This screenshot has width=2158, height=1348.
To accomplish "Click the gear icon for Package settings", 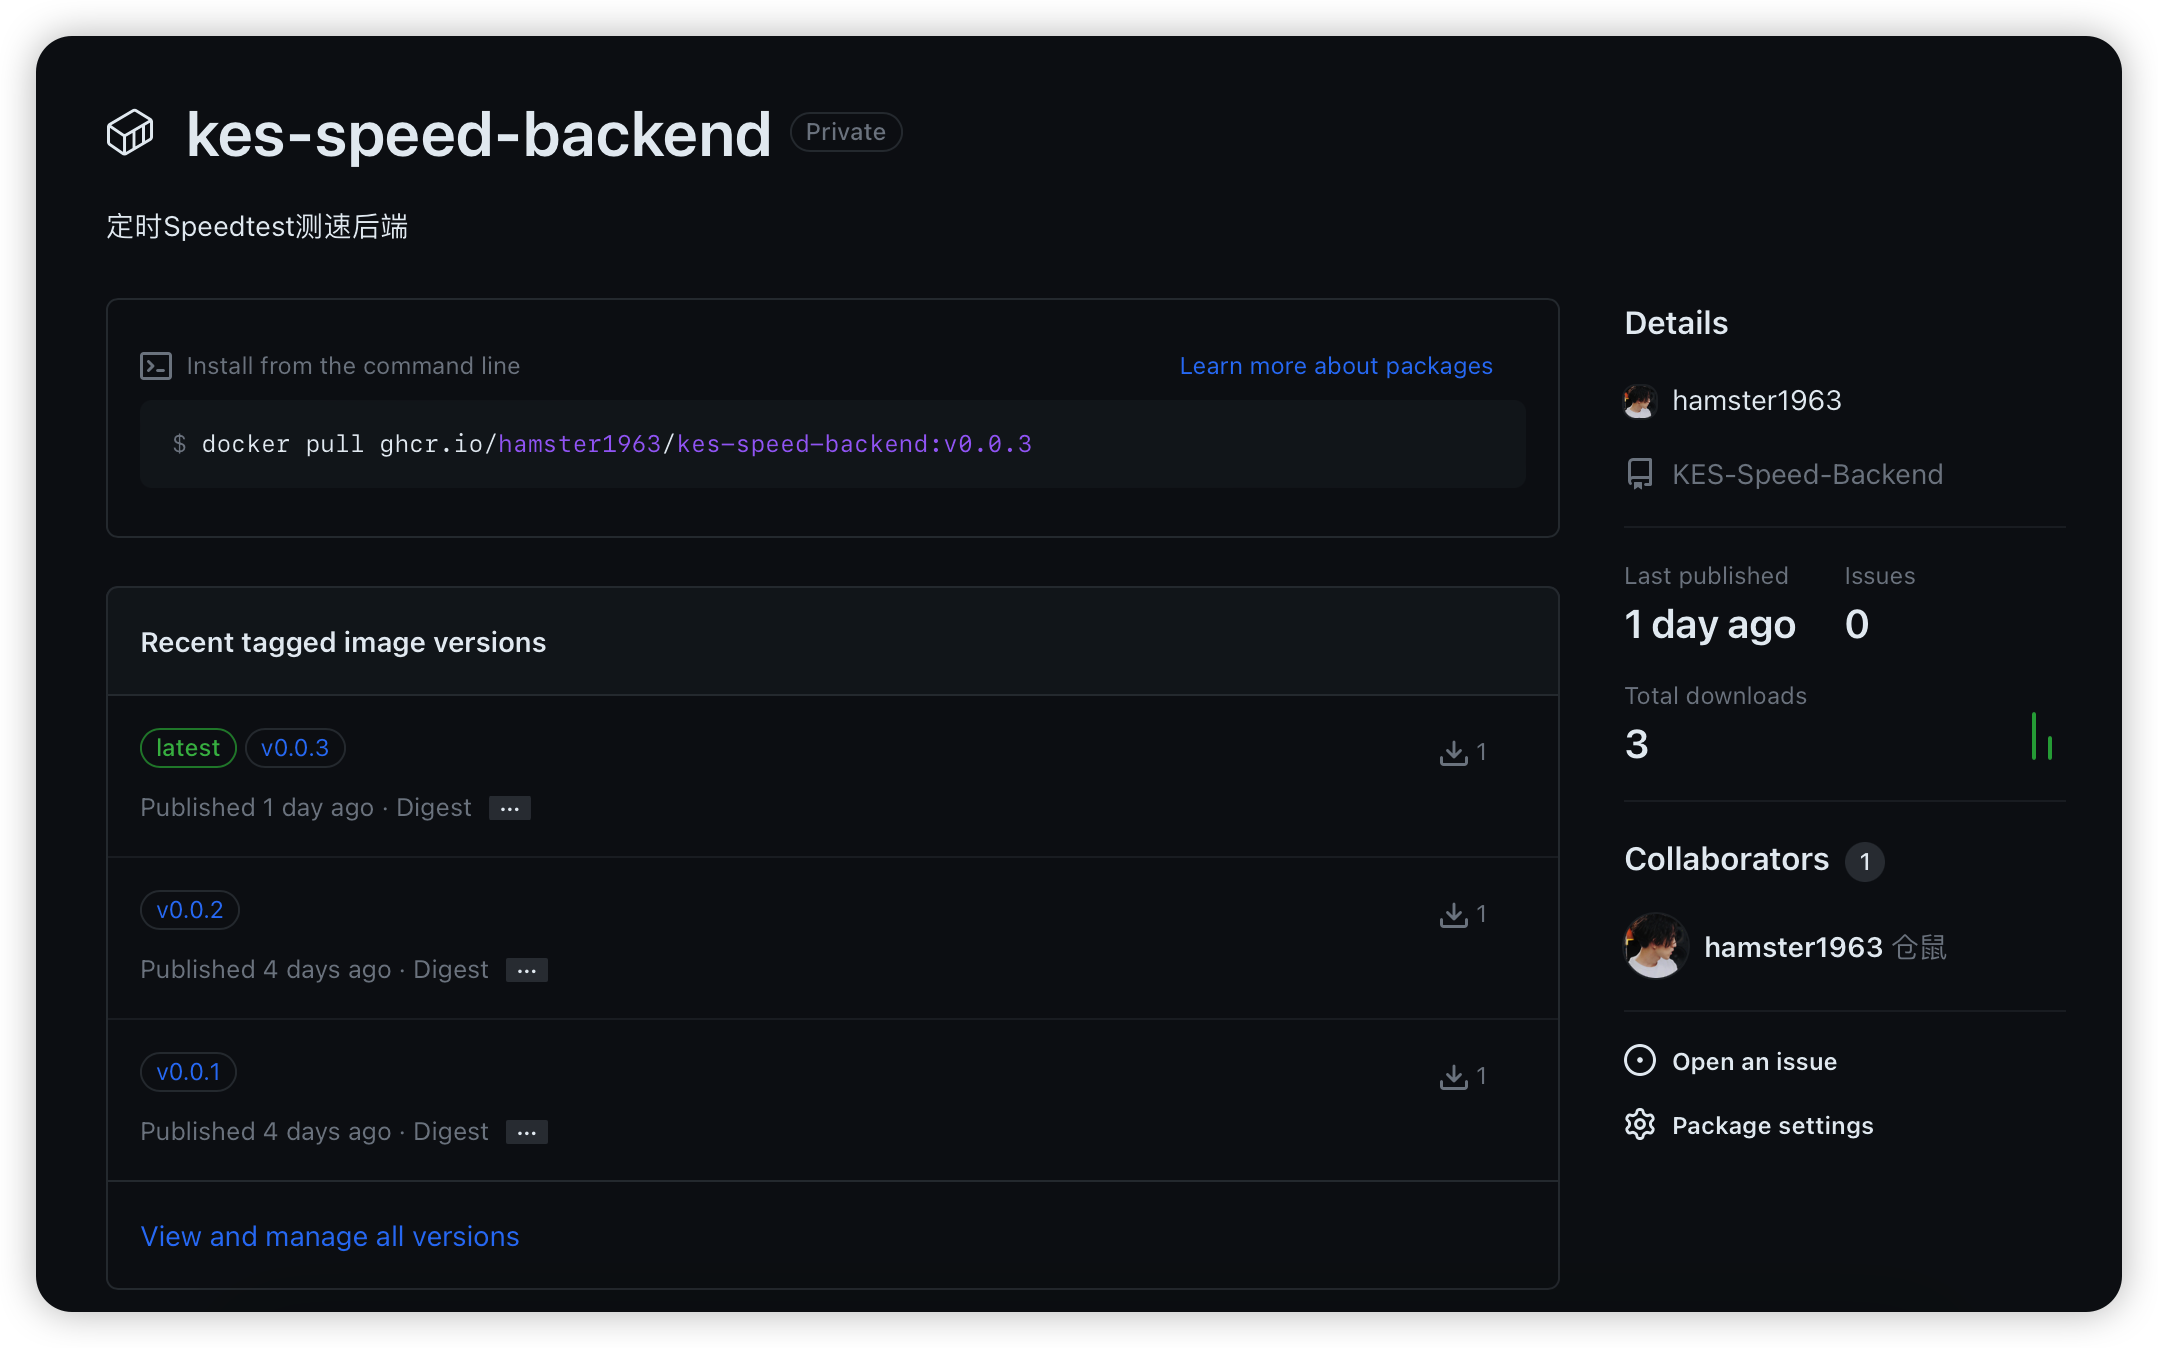I will point(1640,1125).
